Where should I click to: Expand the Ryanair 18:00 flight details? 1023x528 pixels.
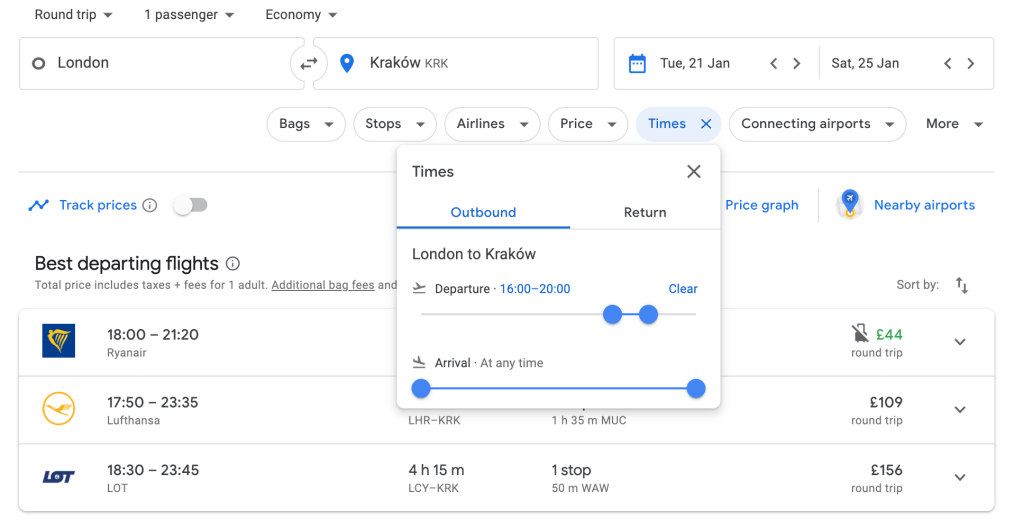pyautogui.click(x=960, y=342)
